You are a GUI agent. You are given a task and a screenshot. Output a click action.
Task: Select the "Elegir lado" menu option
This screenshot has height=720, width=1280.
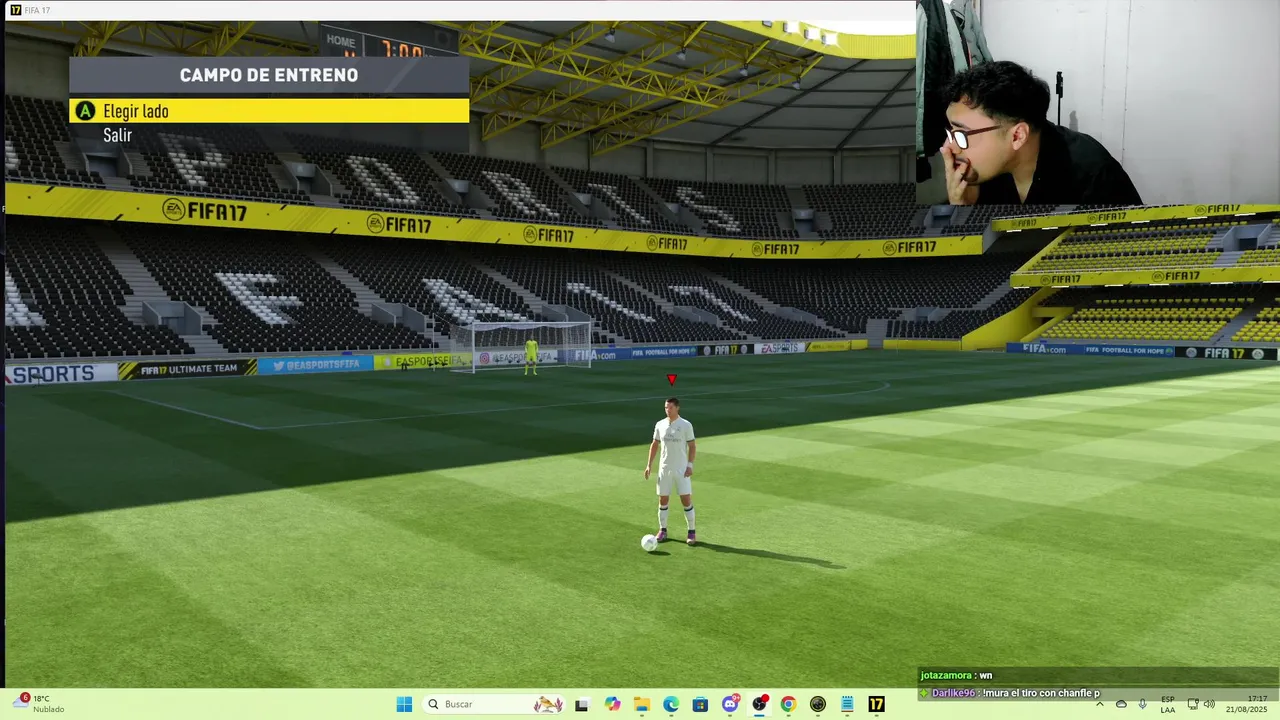click(269, 111)
